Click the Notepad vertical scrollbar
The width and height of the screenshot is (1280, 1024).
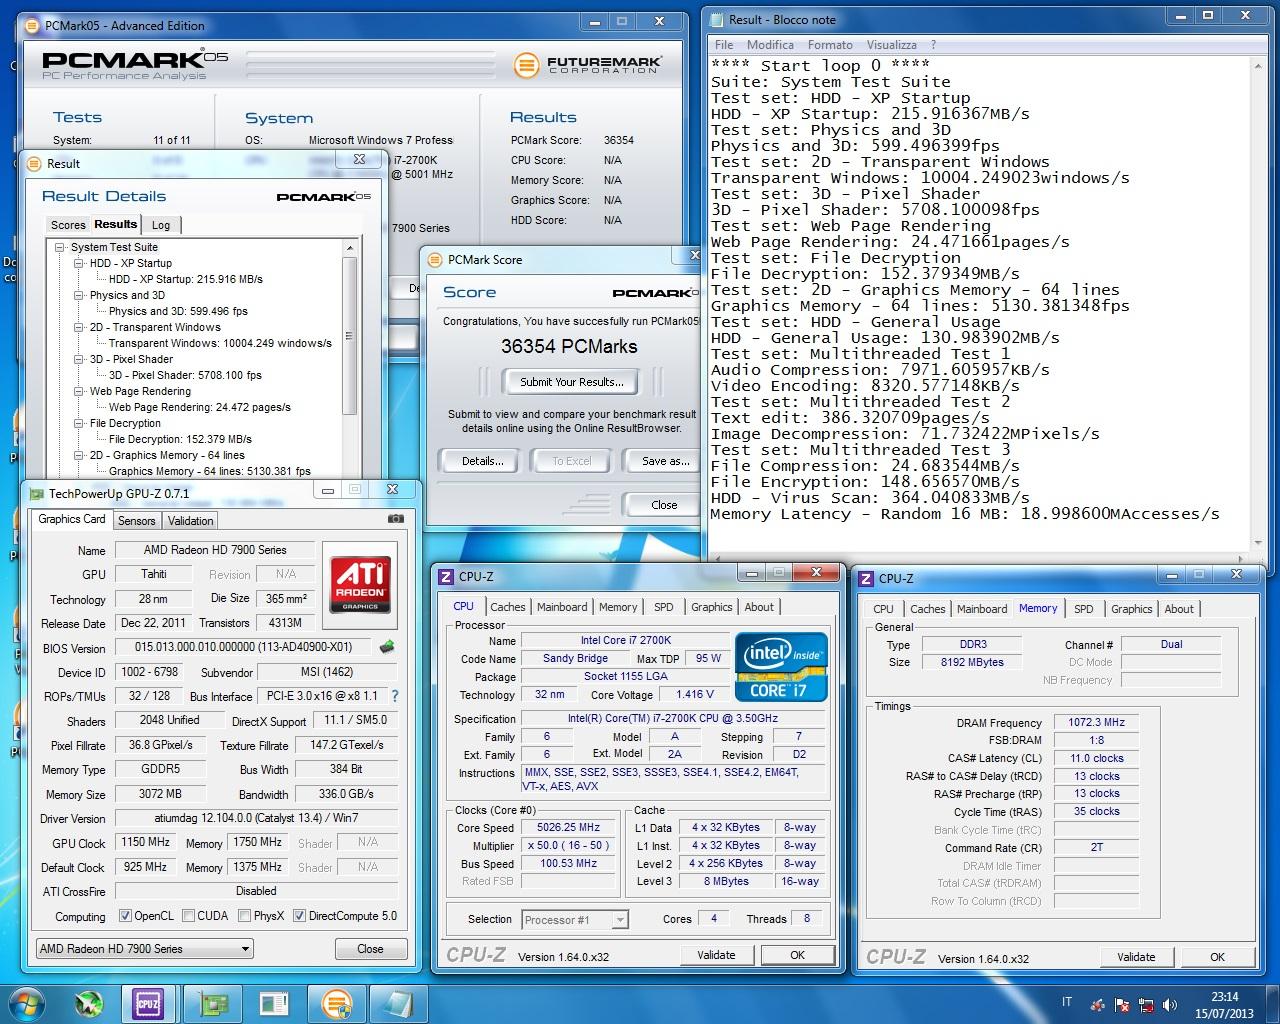pyautogui.click(x=1257, y=305)
